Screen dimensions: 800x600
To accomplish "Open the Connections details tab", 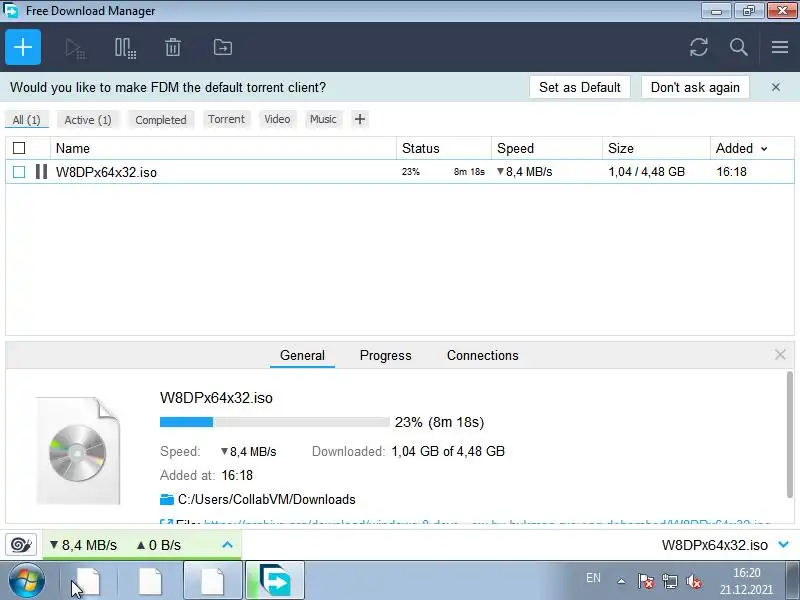I will [x=483, y=356].
